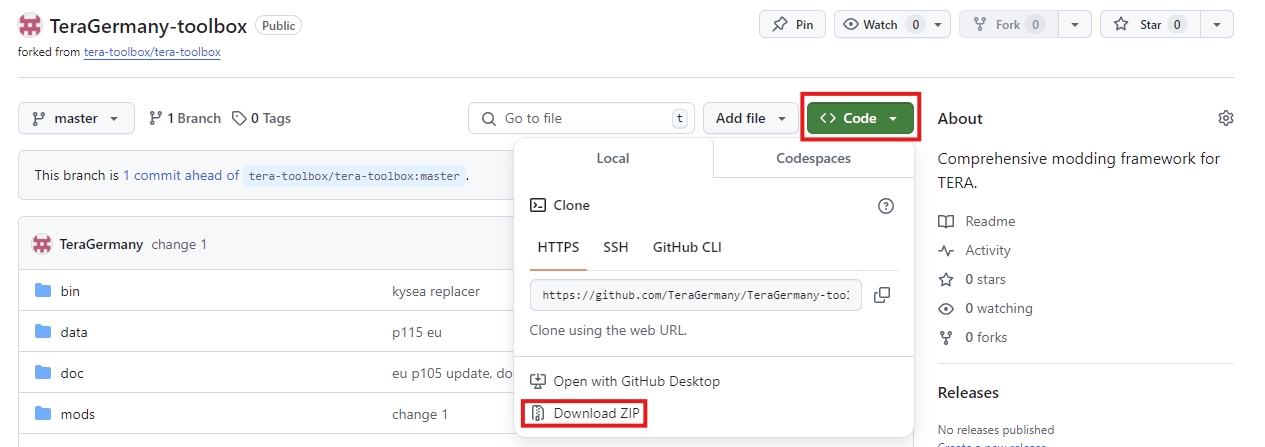
Task: Click the desktop icon beside Open with GitHub Desktop
Action: pyautogui.click(x=538, y=381)
